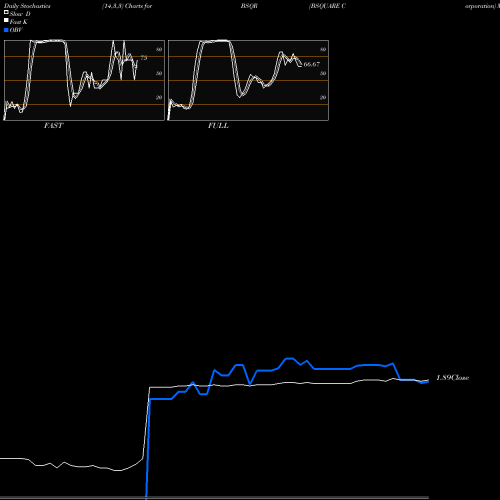Screen dimensions: 500x500
Task: Open the FULL stochastic chart panel
Action: [248, 80]
